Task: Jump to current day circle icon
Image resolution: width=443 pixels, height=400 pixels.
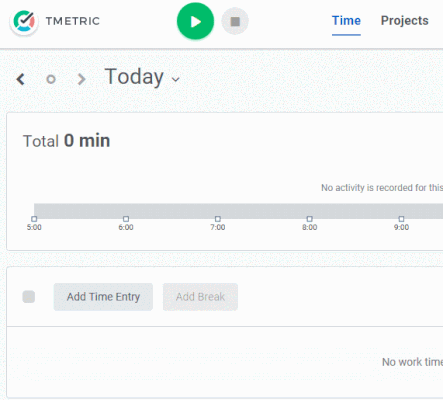Action: 51,79
